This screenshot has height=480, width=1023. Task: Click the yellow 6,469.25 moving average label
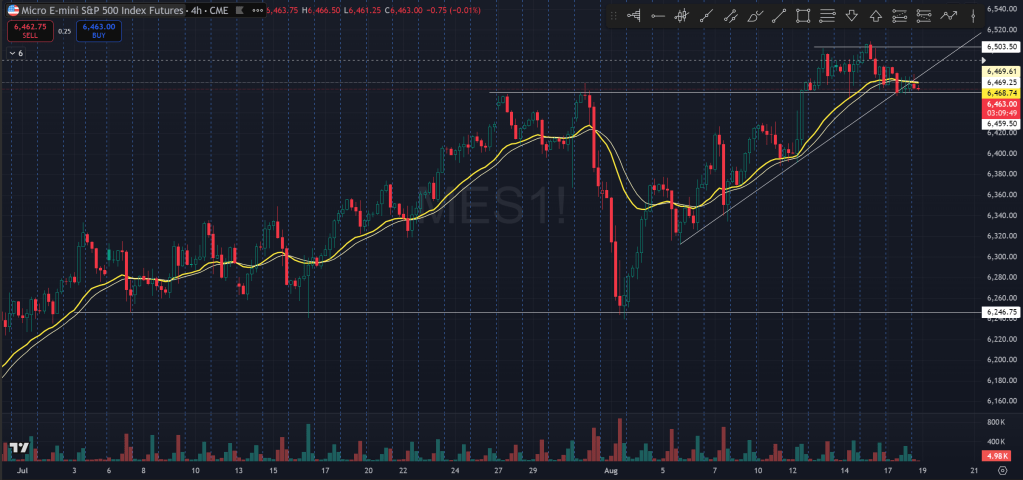[1001, 82]
